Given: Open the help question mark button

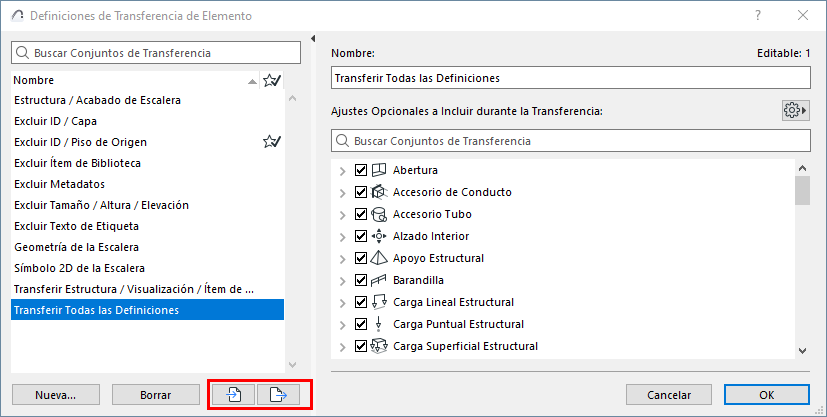Looking at the screenshot, I should click(759, 15).
